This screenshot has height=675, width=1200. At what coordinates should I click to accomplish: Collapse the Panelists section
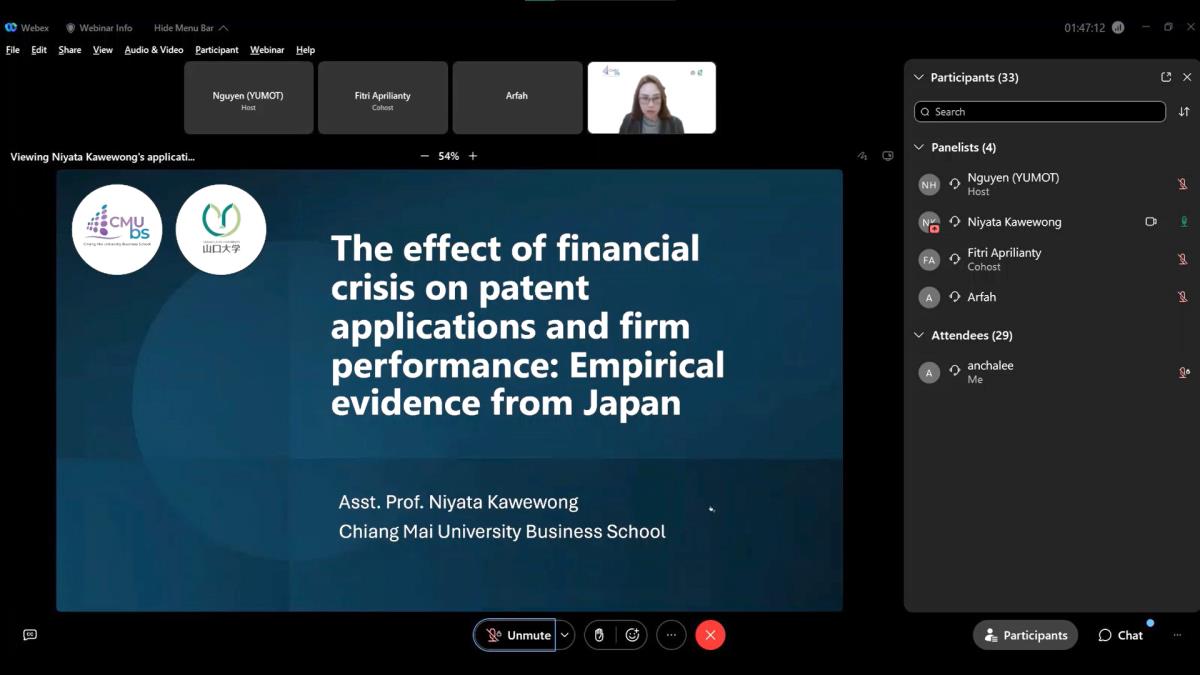pos(919,147)
